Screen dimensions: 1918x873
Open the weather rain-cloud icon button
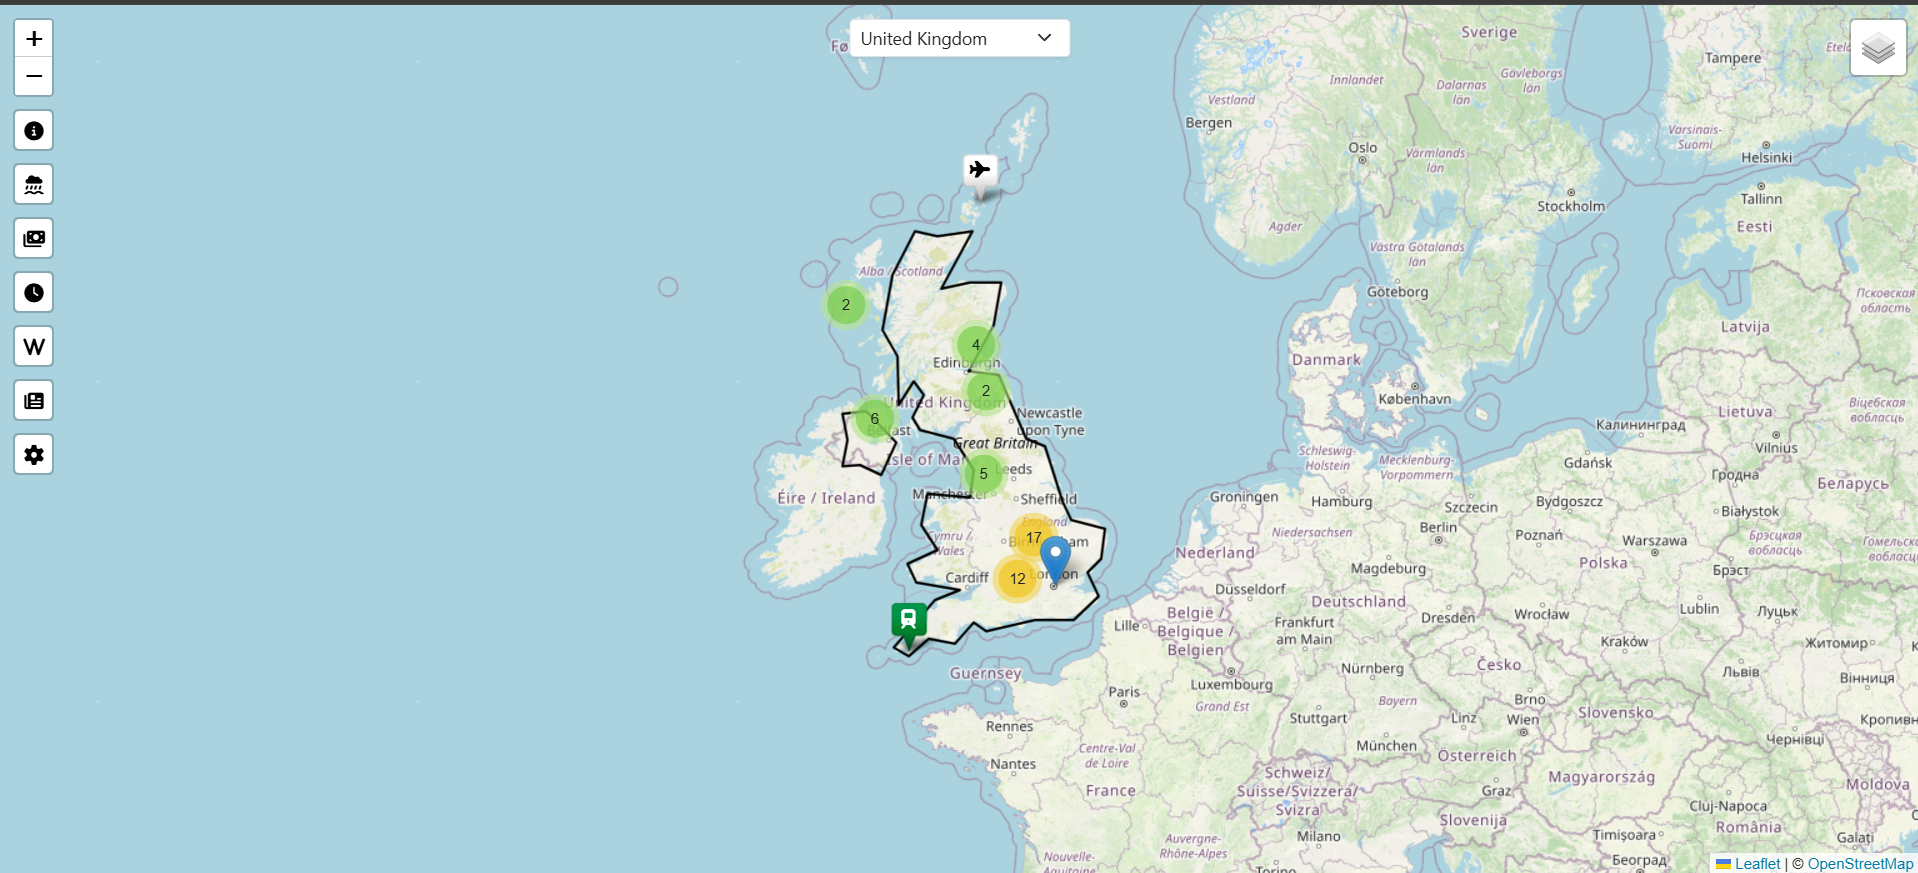[34, 185]
